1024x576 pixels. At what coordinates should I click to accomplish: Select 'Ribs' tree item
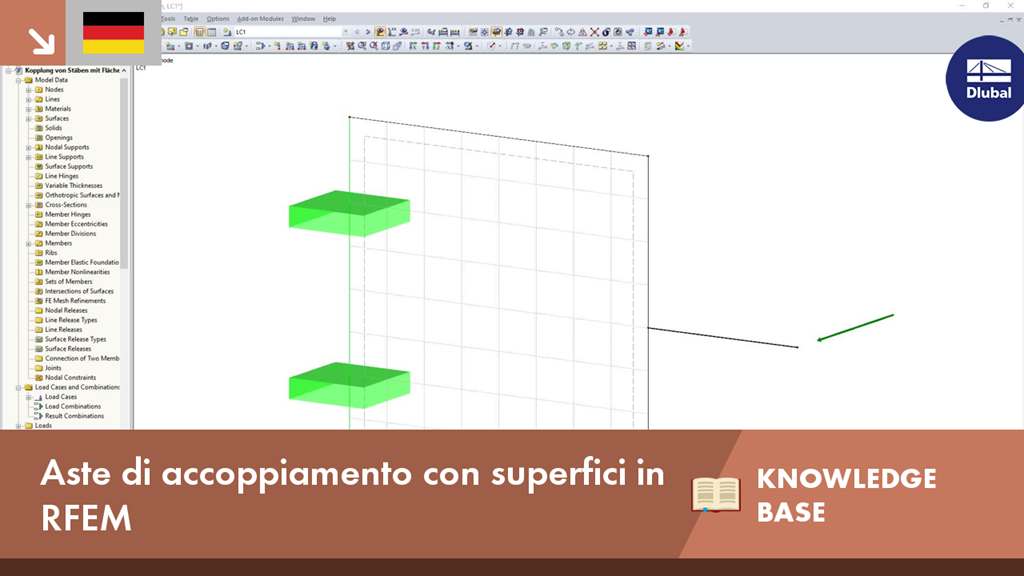coord(51,253)
